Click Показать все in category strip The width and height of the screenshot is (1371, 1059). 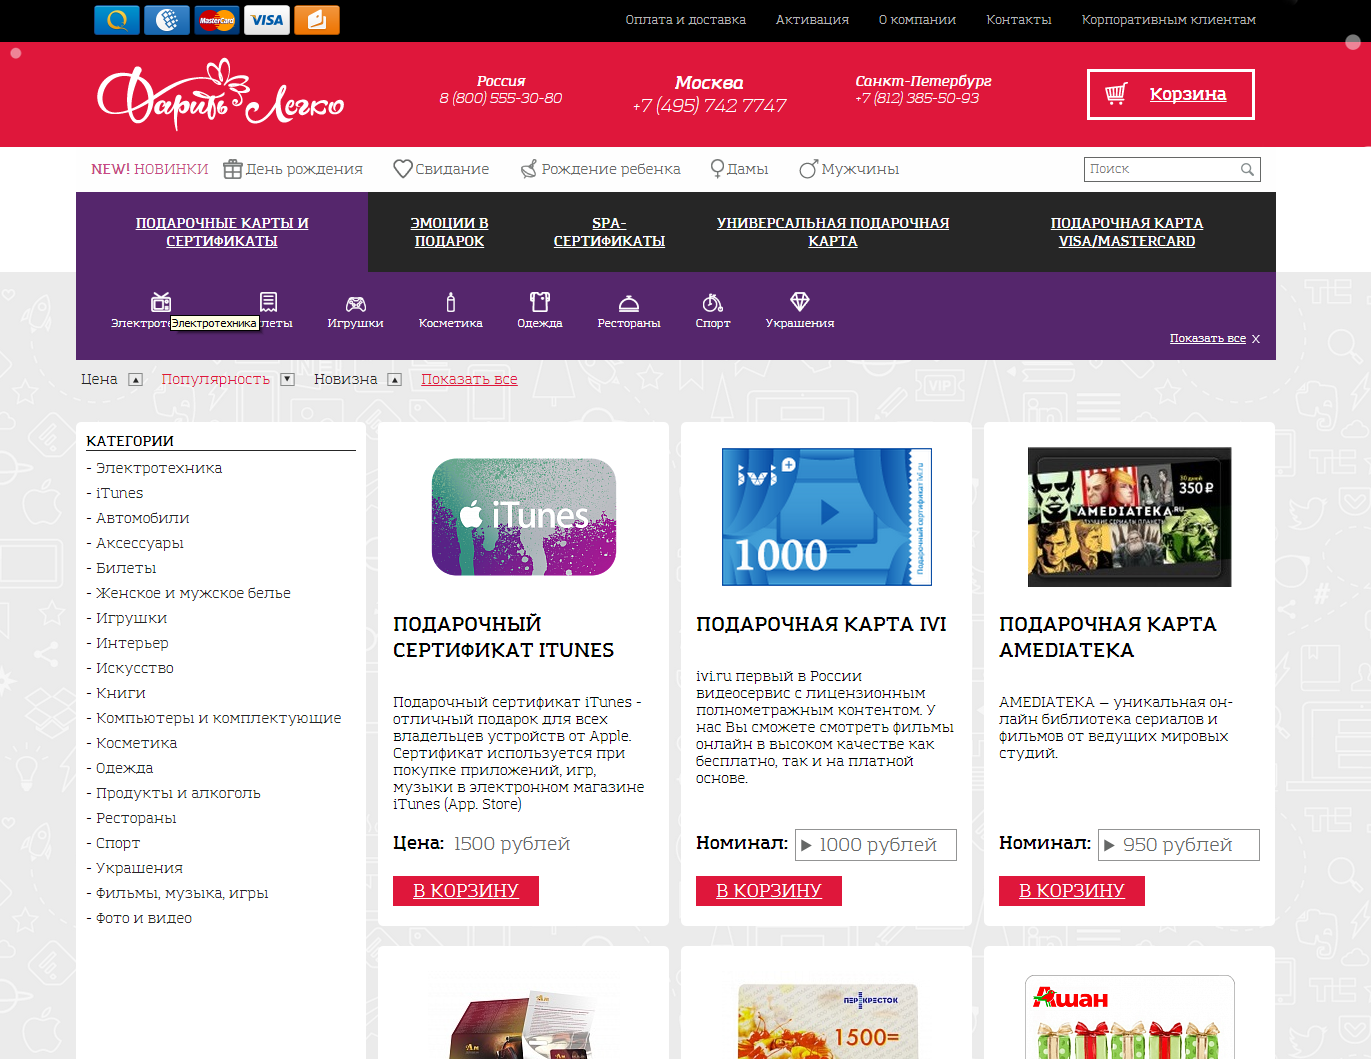[x=1208, y=339]
